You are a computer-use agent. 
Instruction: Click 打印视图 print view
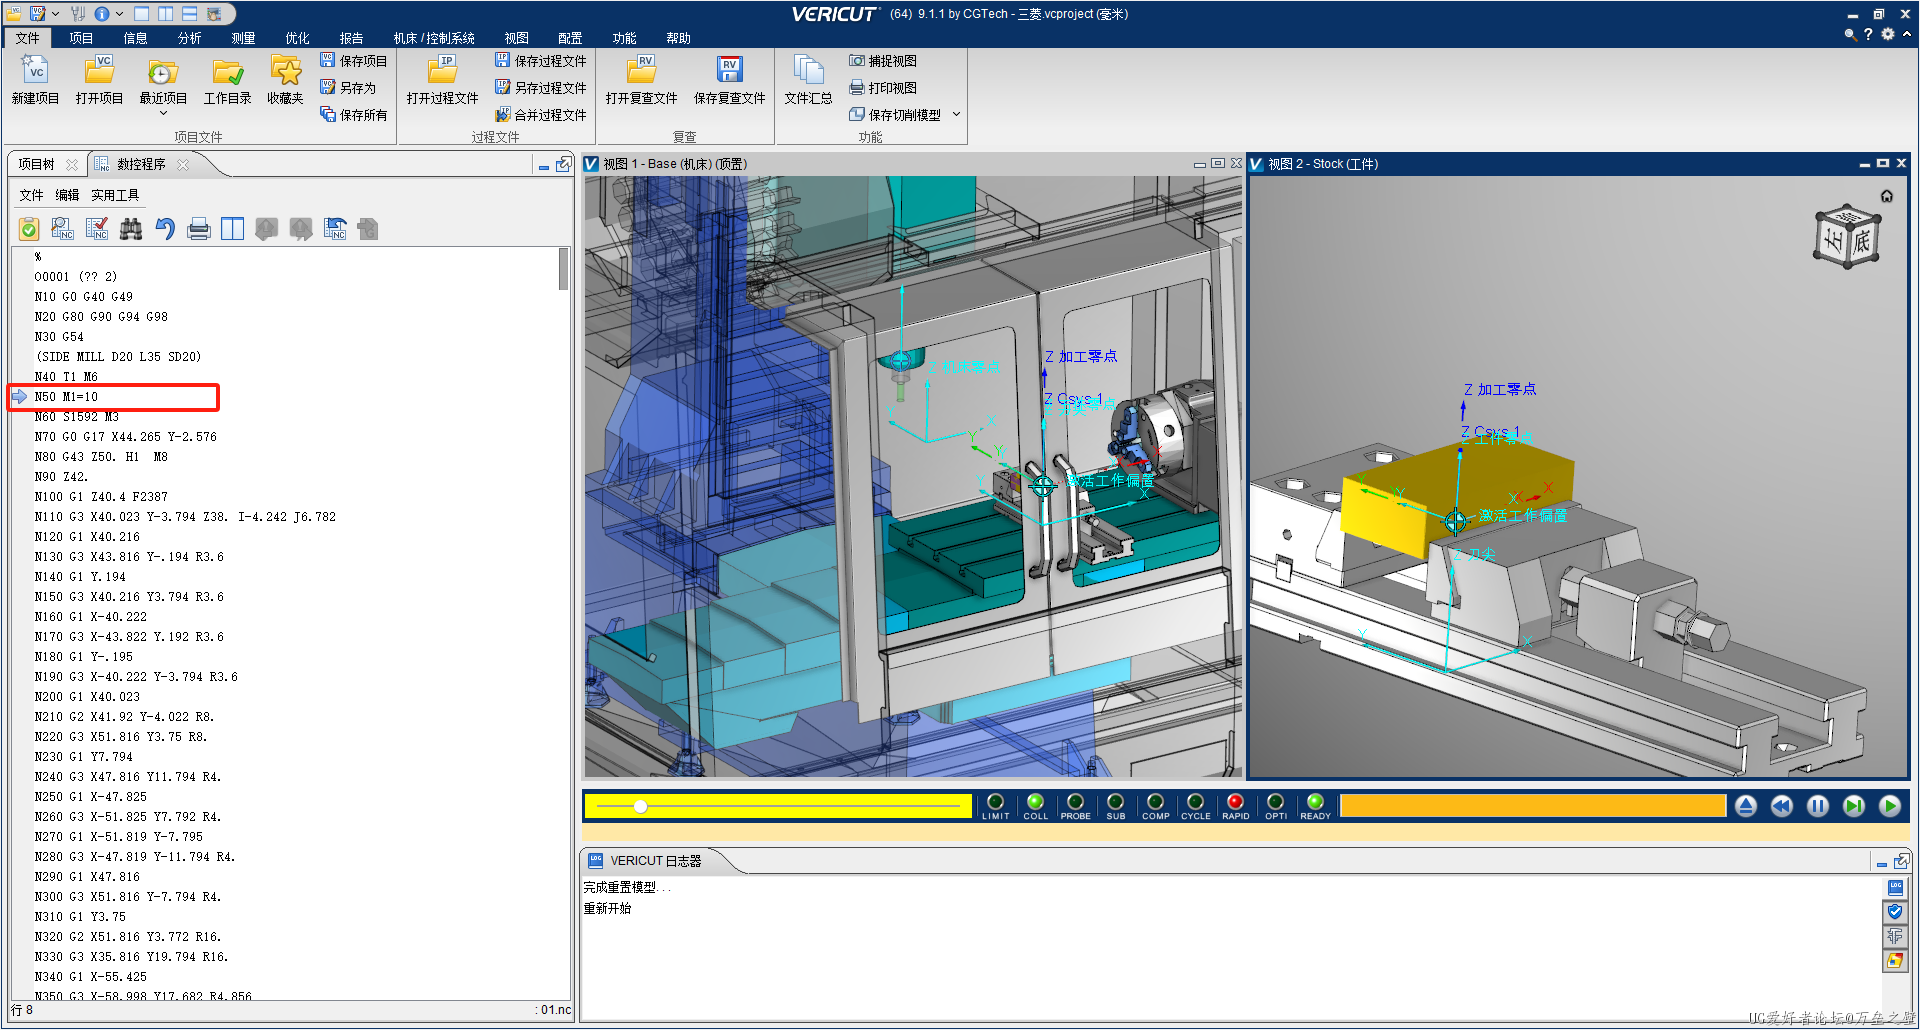coord(883,88)
